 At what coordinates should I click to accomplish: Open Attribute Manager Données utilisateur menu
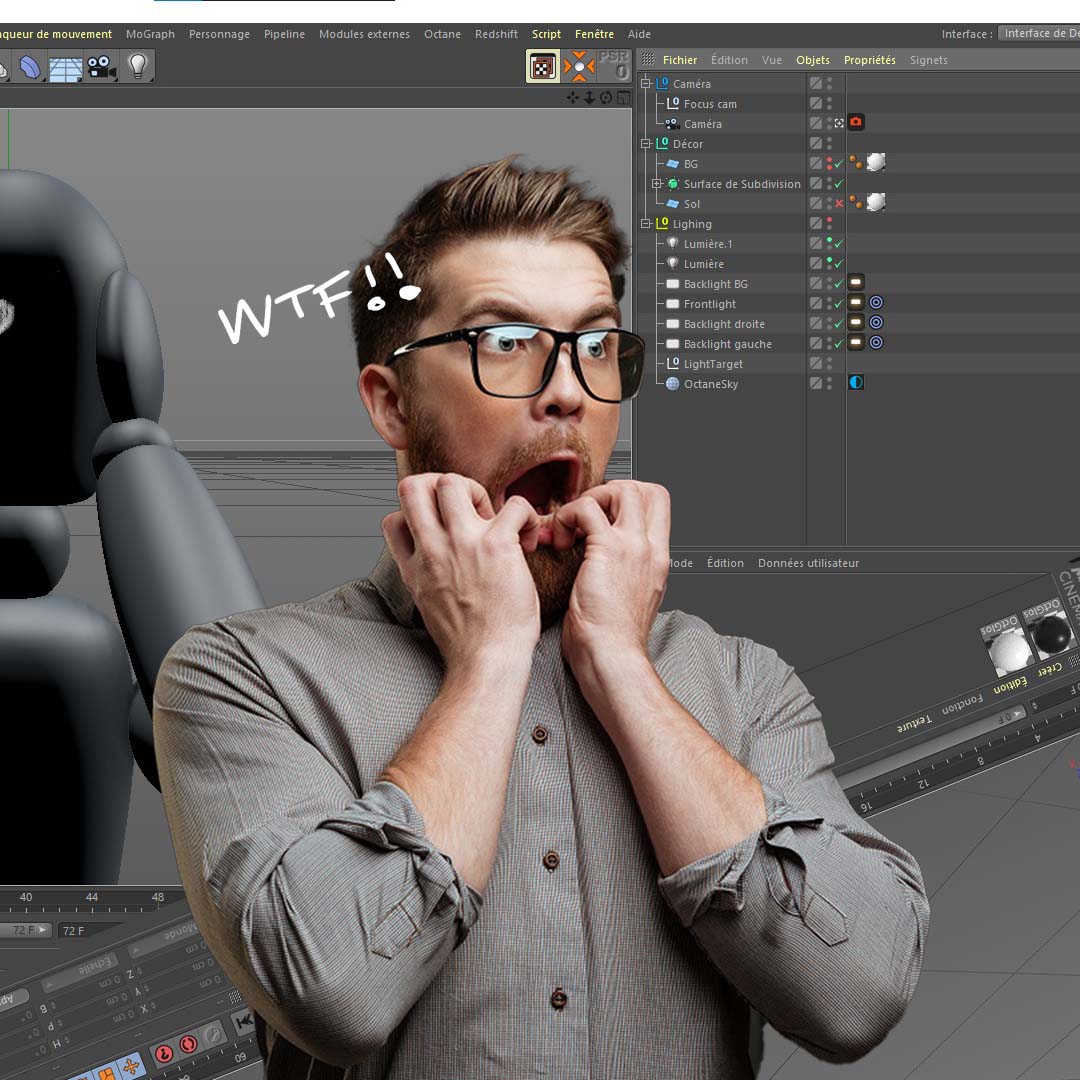[808, 563]
